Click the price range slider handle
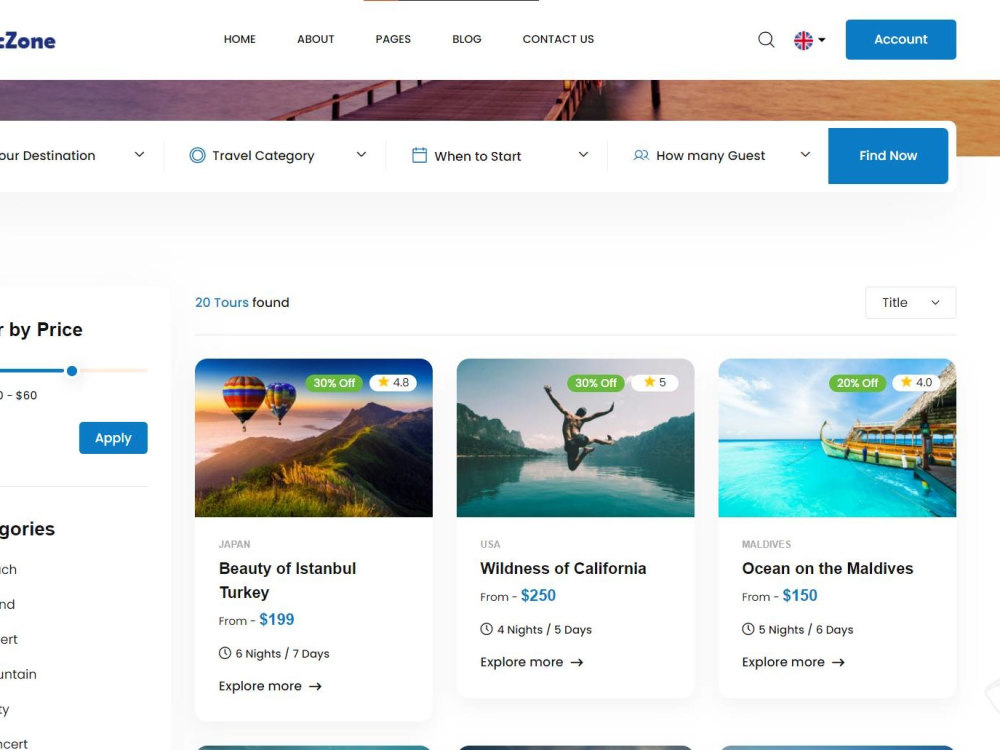1000x750 pixels. (72, 371)
